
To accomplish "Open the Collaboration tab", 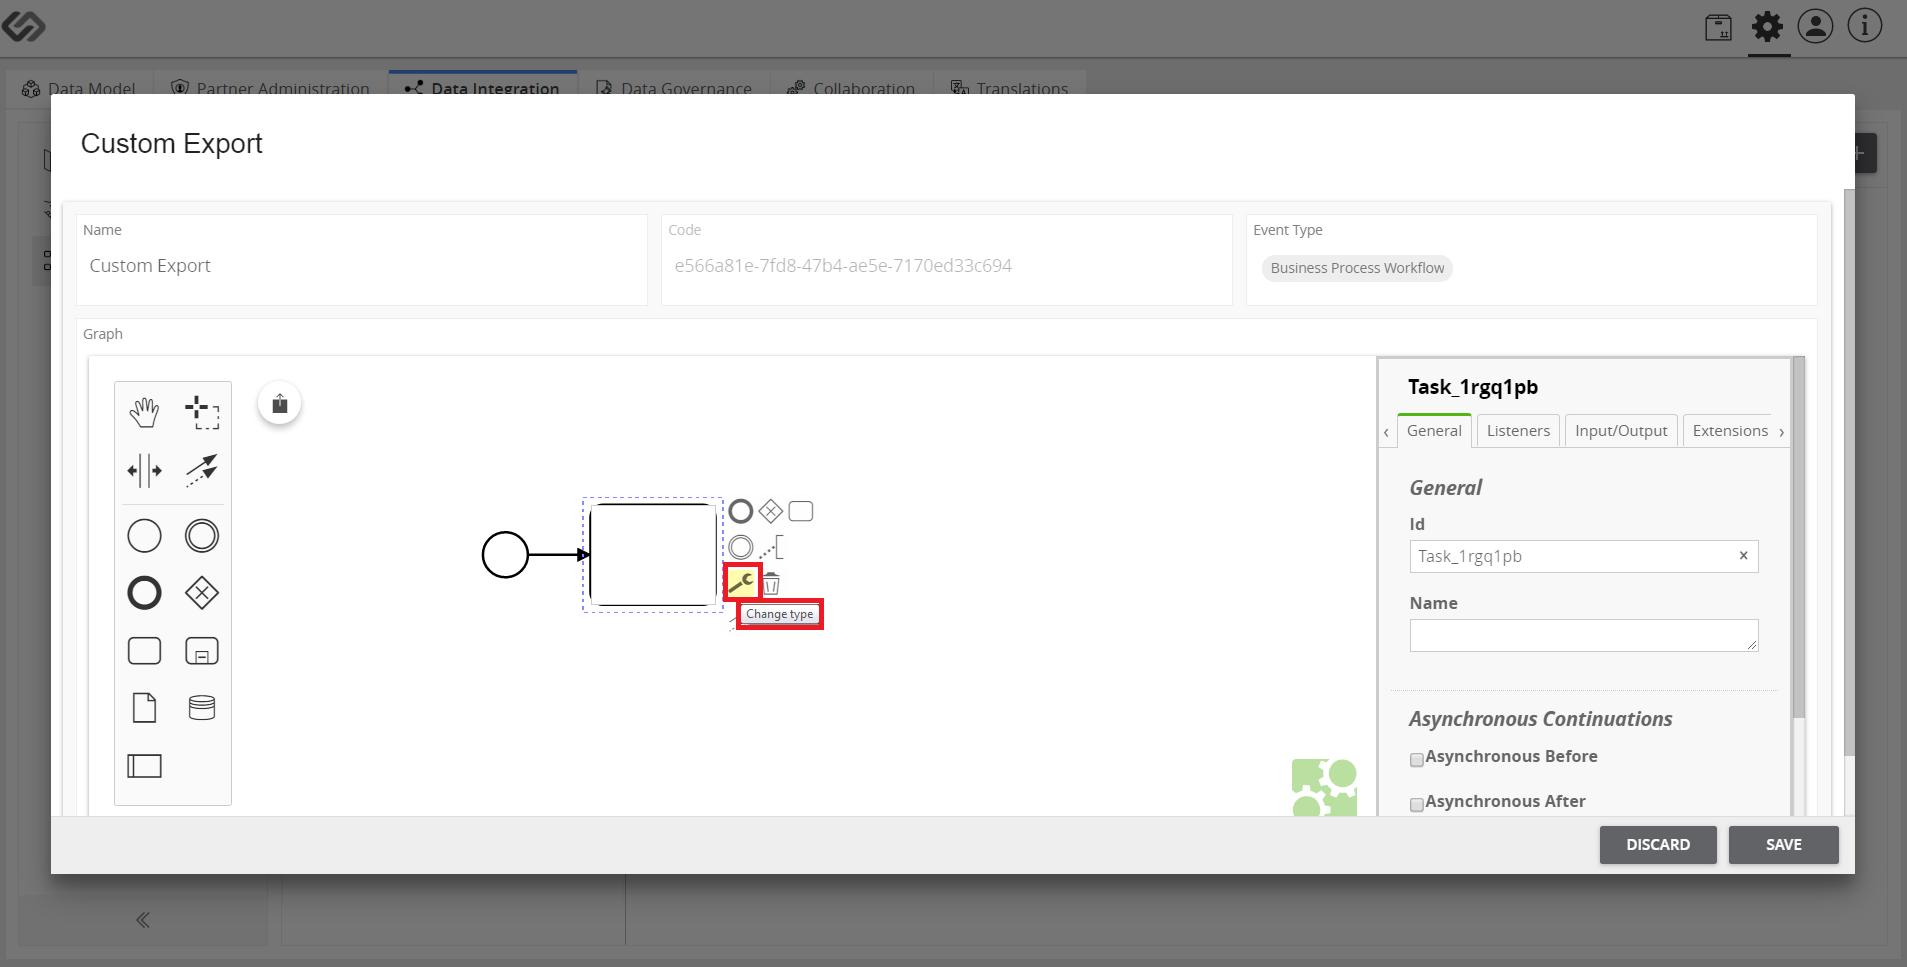I will (851, 88).
